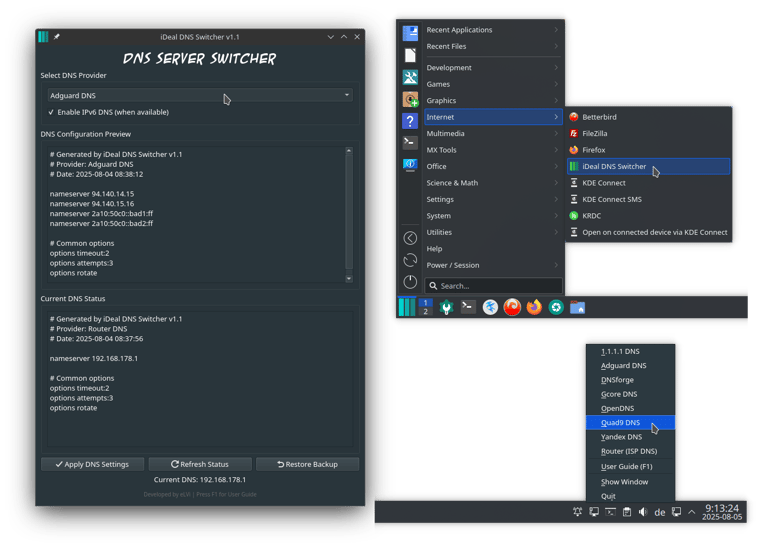The image size is (768, 548).
Task: Toggle Enable IPv6 DNS checkbox
Action: pos(109,112)
